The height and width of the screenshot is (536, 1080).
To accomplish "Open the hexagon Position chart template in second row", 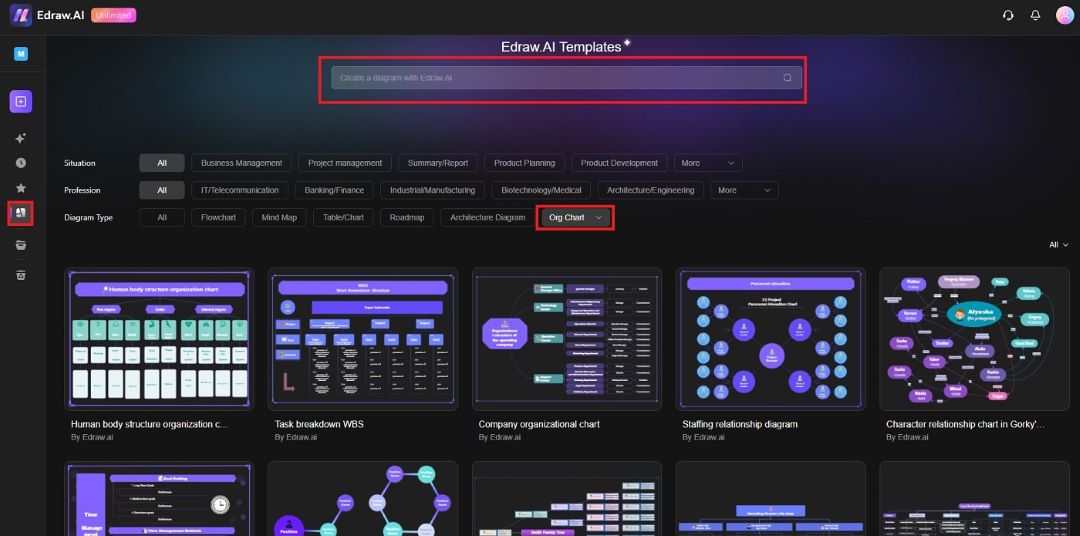I will coord(363,499).
